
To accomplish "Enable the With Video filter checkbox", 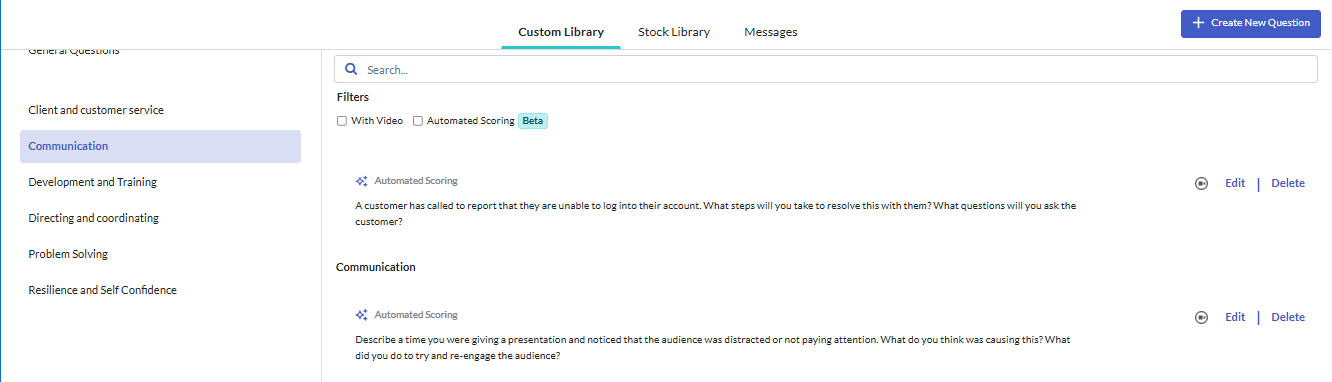I will [x=342, y=121].
